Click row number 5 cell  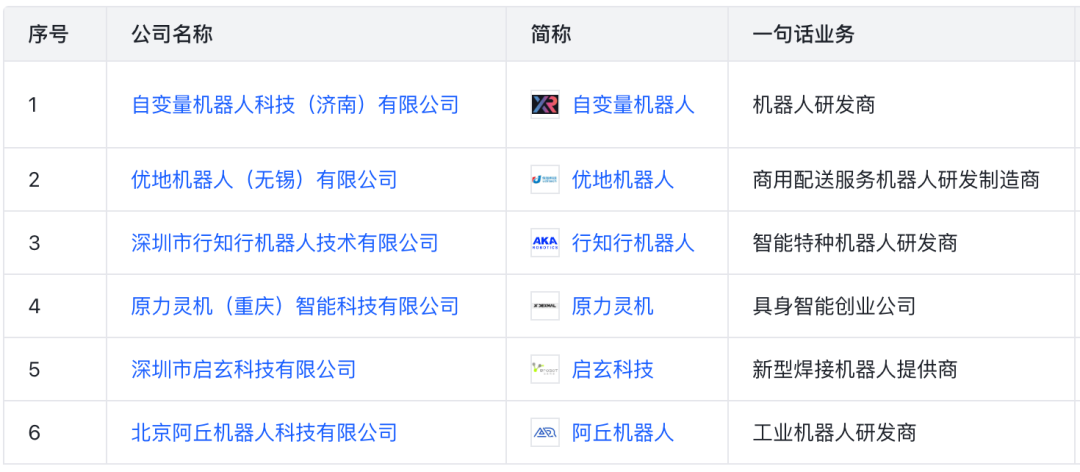[55, 369]
